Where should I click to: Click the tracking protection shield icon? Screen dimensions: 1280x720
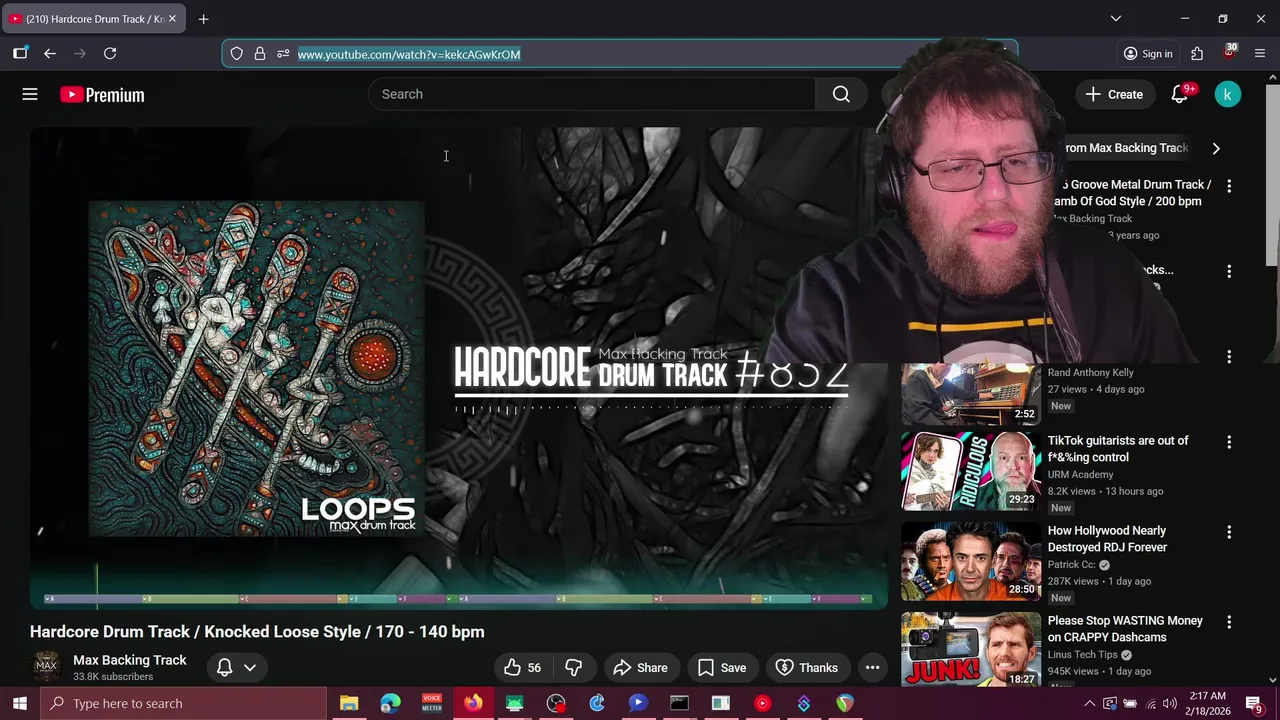237,54
